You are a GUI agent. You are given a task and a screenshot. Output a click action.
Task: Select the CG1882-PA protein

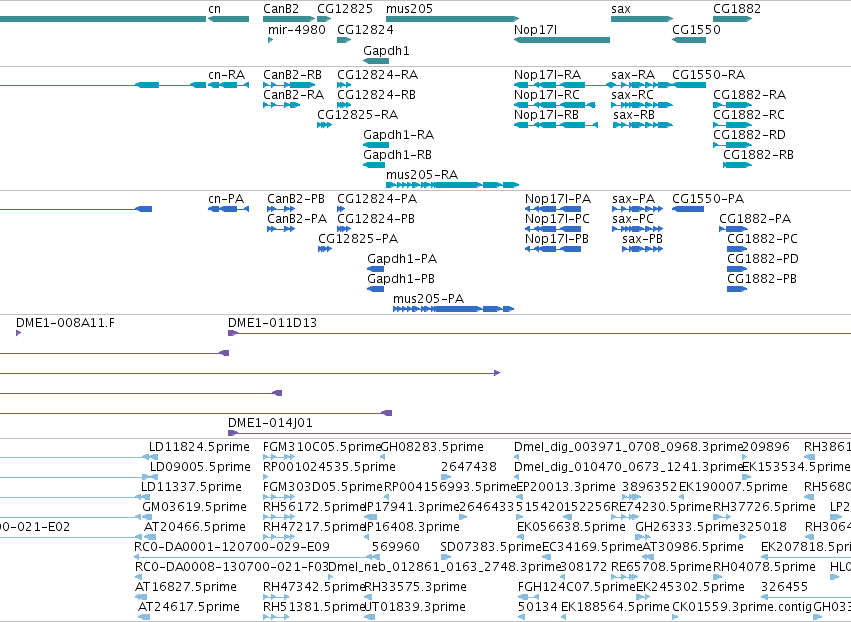pos(733,229)
